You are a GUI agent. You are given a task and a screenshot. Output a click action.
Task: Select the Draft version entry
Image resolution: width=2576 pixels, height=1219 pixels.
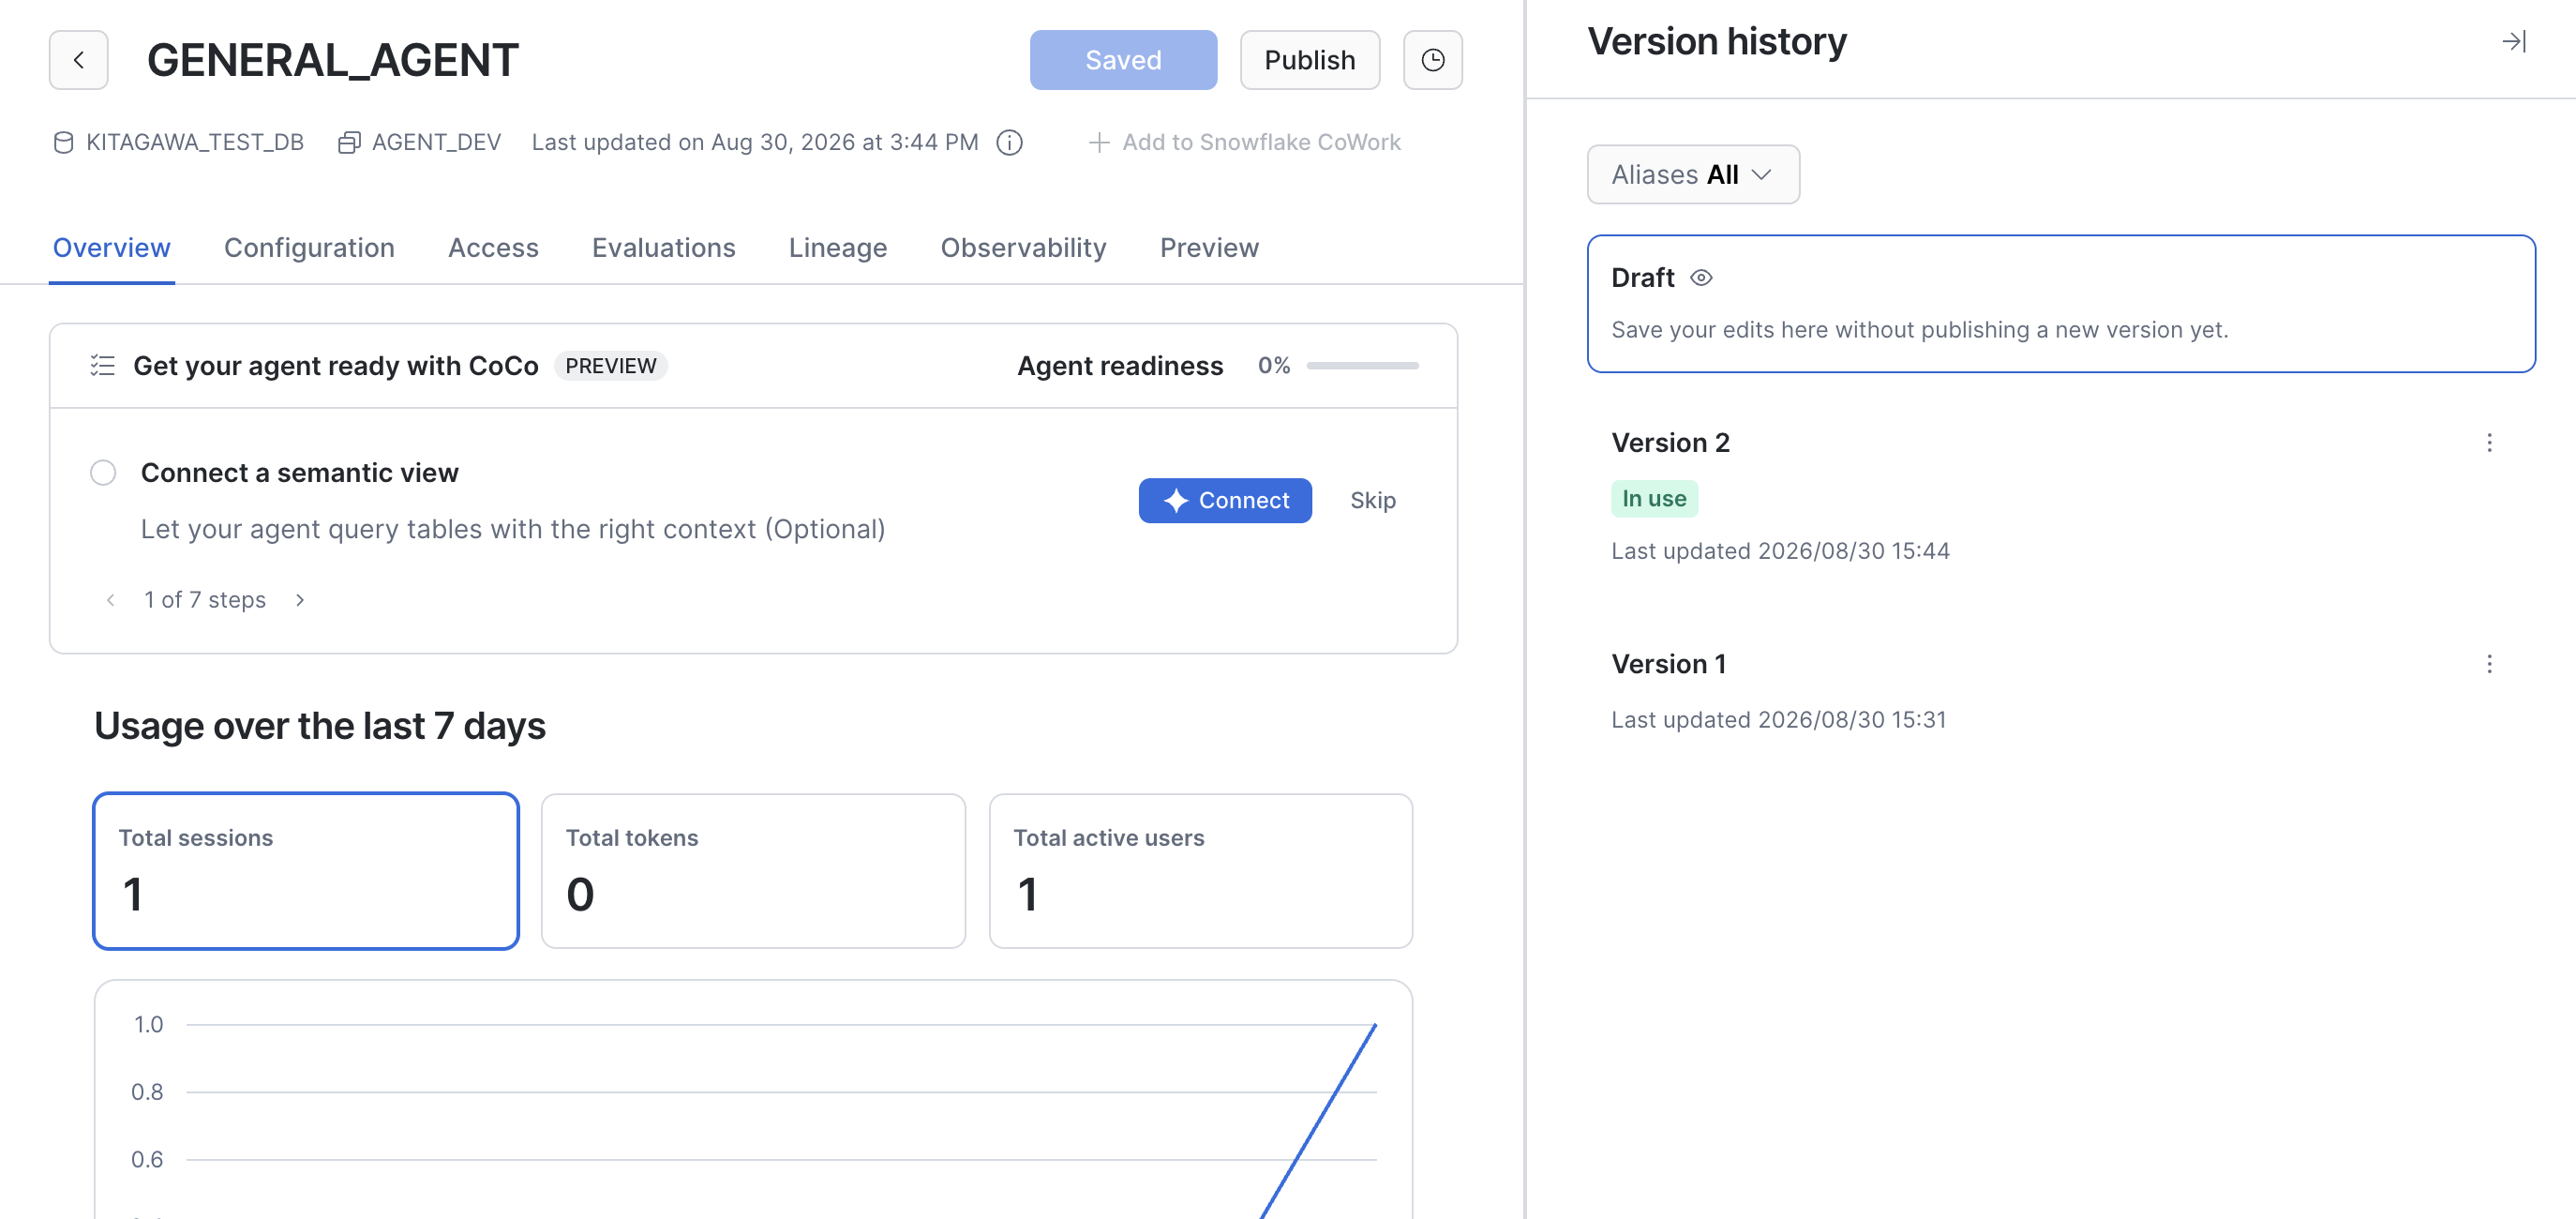(x=2061, y=304)
